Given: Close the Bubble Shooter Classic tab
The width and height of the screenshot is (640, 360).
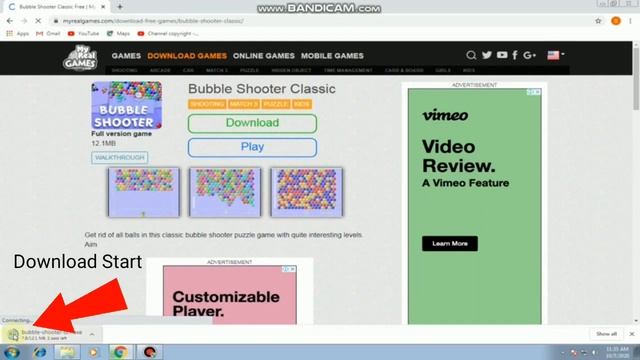Looking at the screenshot, I should 103,7.
